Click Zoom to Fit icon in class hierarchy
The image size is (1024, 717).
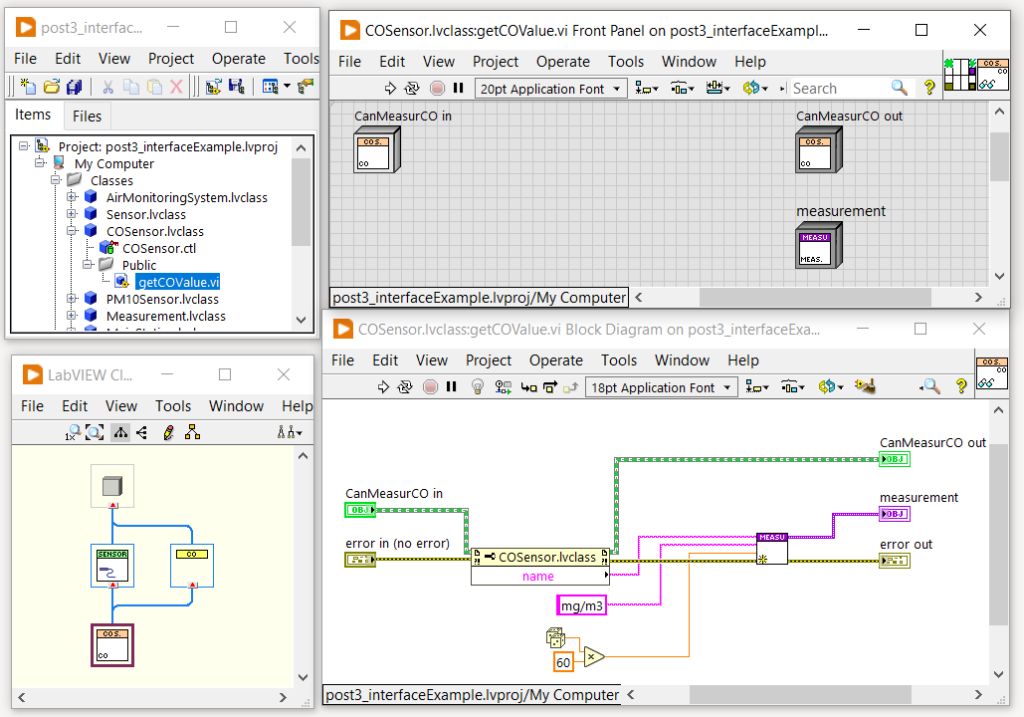pyautogui.click(x=94, y=433)
